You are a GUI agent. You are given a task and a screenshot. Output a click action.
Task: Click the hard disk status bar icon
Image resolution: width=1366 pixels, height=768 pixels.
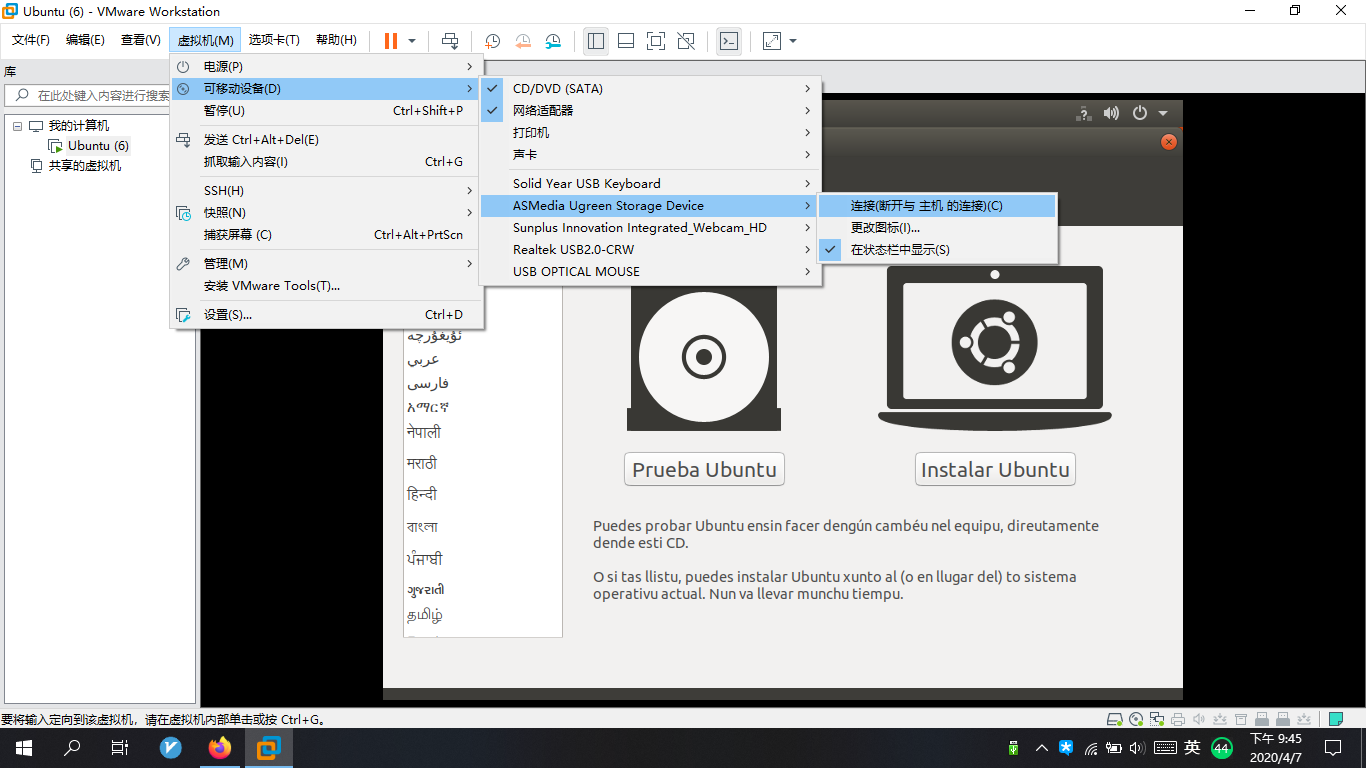[x=1114, y=718]
